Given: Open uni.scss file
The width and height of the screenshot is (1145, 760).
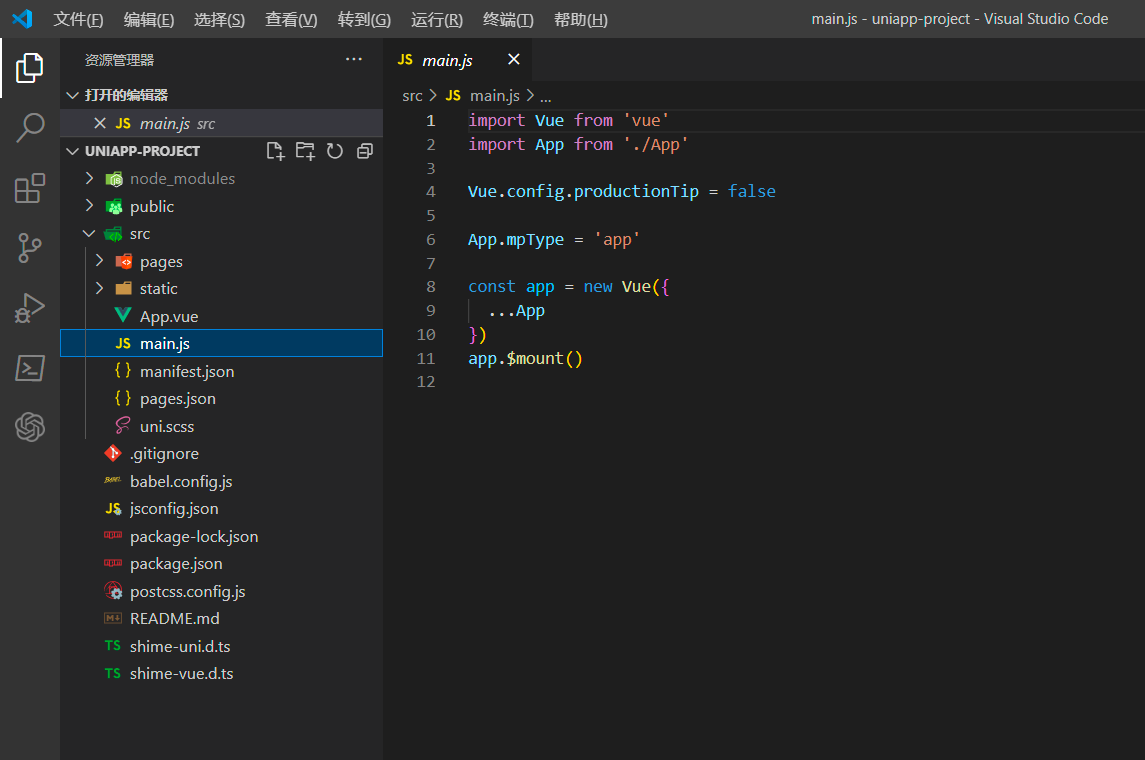Looking at the screenshot, I should click(x=221, y=426).
